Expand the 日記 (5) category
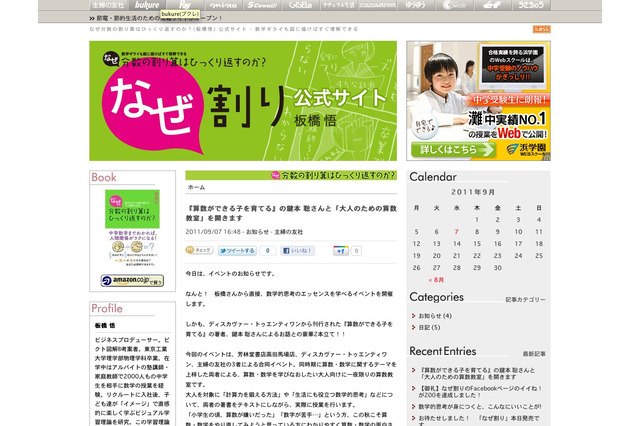The width and height of the screenshot is (640, 426). [423, 327]
